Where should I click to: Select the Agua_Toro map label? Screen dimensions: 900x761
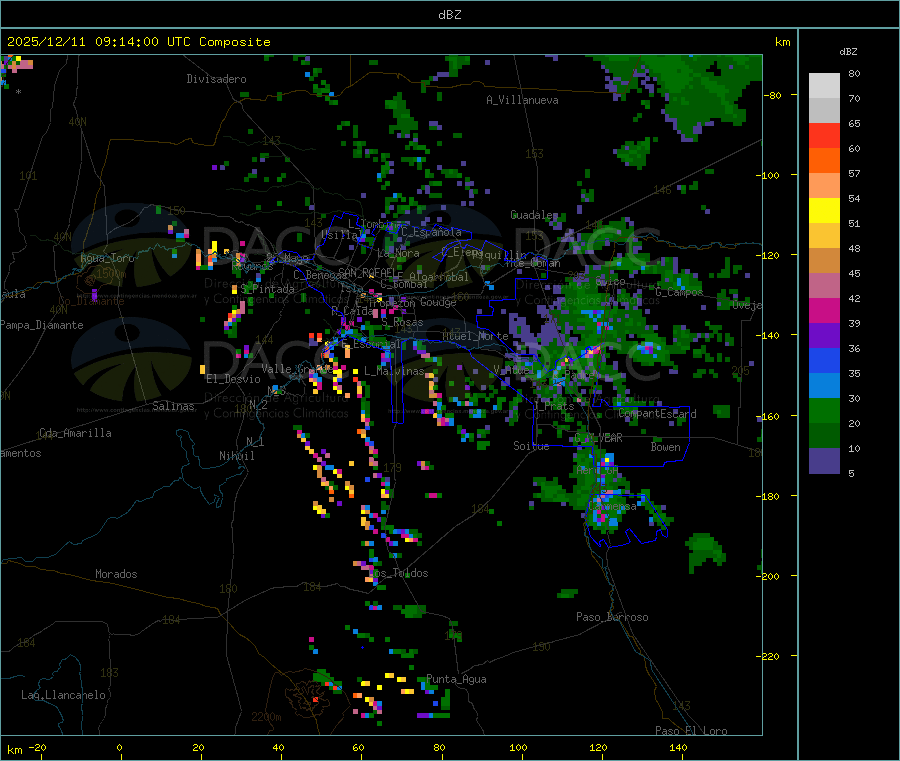(107, 258)
